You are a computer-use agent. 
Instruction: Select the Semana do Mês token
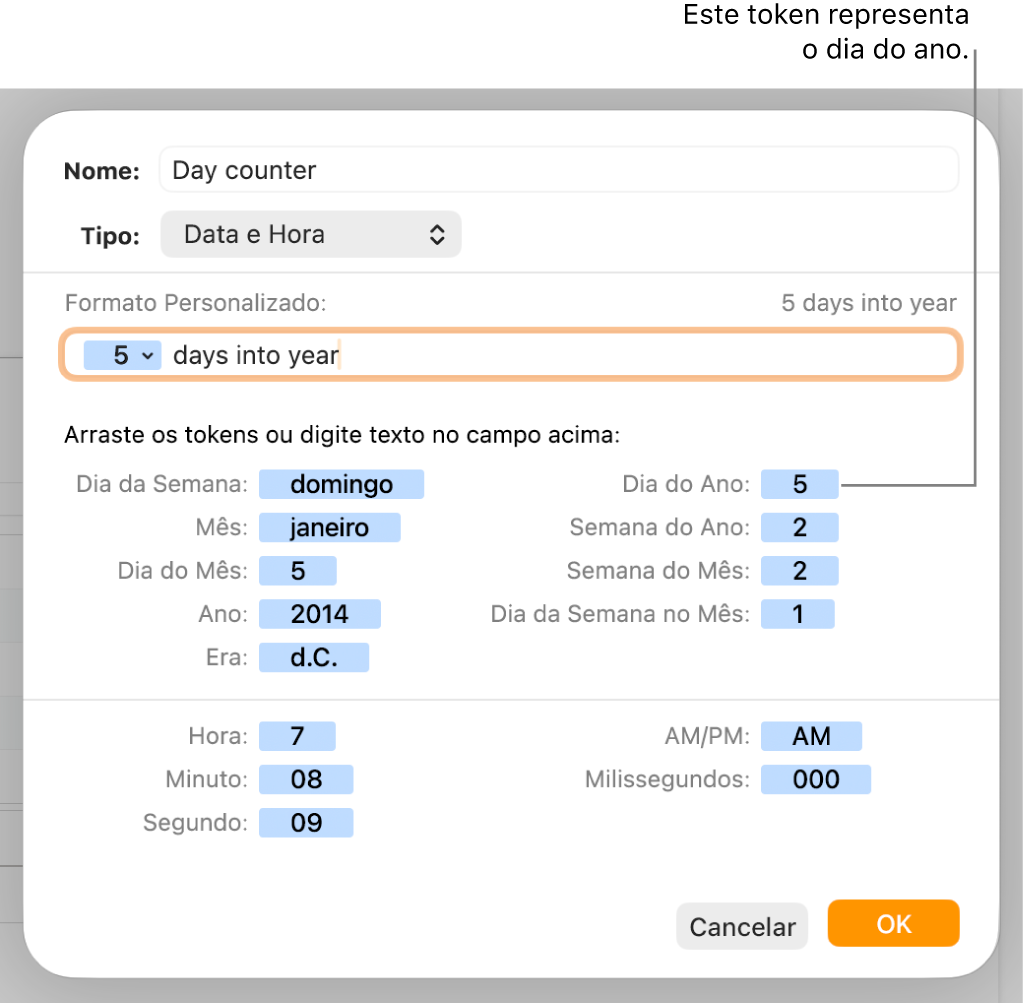click(799, 571)
